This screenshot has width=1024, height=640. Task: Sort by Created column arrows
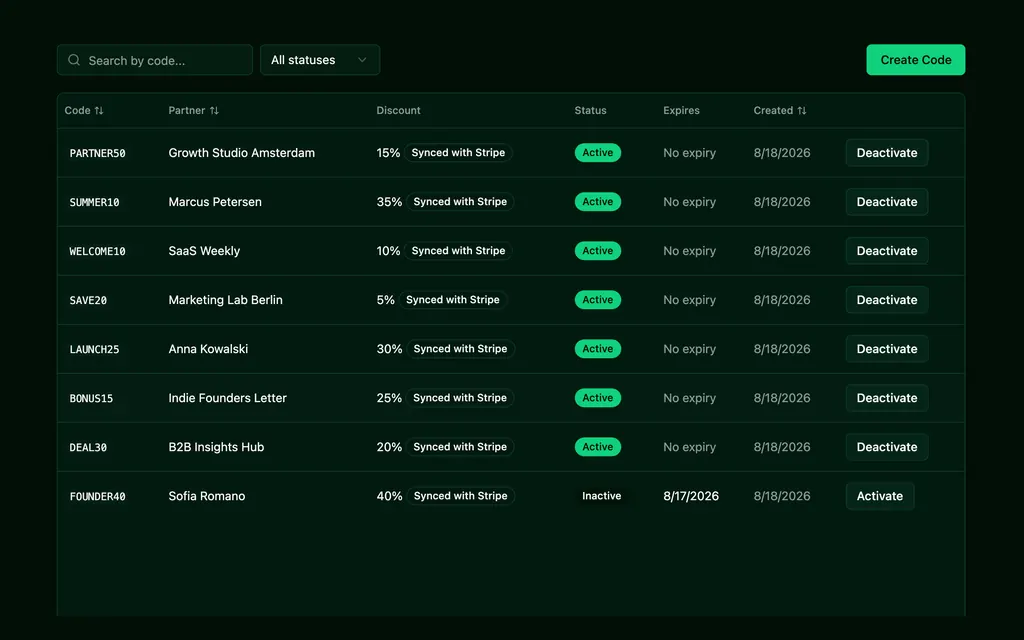coord(801,110)
